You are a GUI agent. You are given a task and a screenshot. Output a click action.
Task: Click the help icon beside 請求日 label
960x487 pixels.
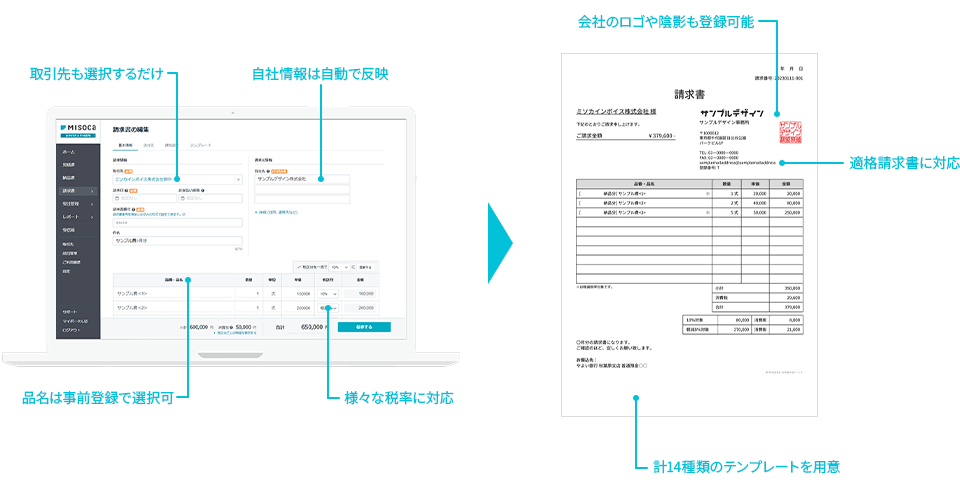(x=126, y=190)
